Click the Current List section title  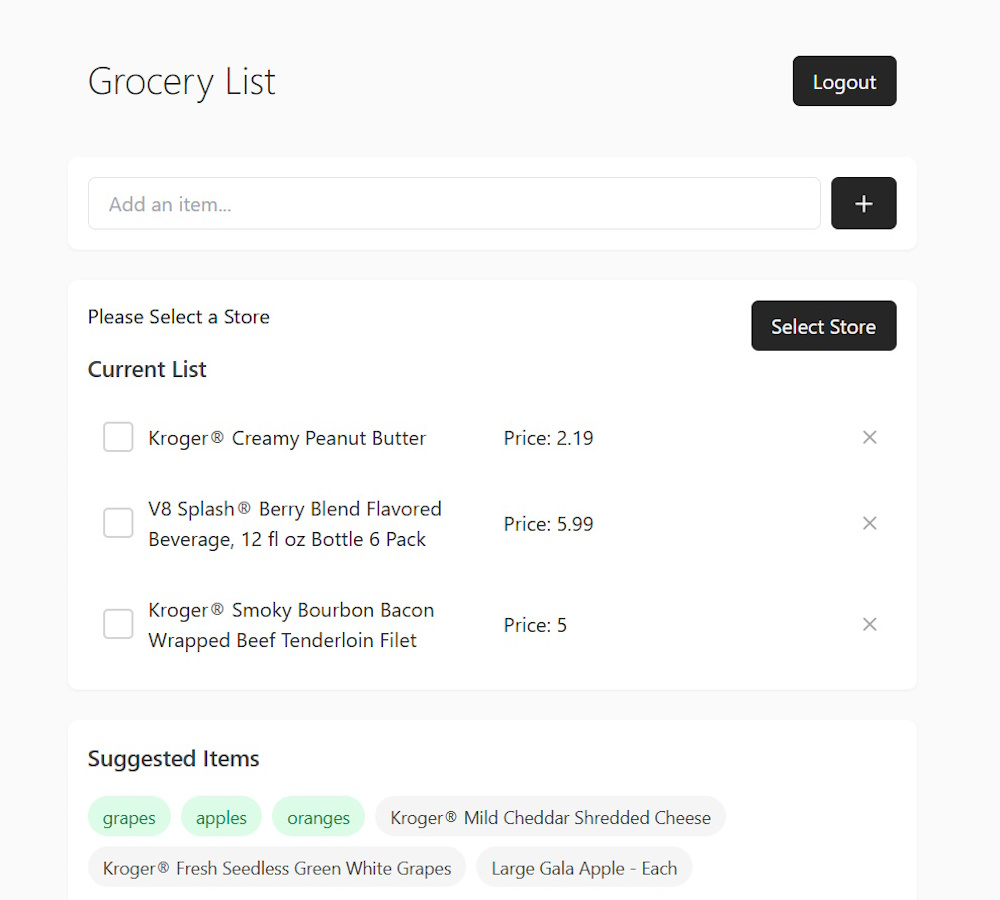point(147,369)
